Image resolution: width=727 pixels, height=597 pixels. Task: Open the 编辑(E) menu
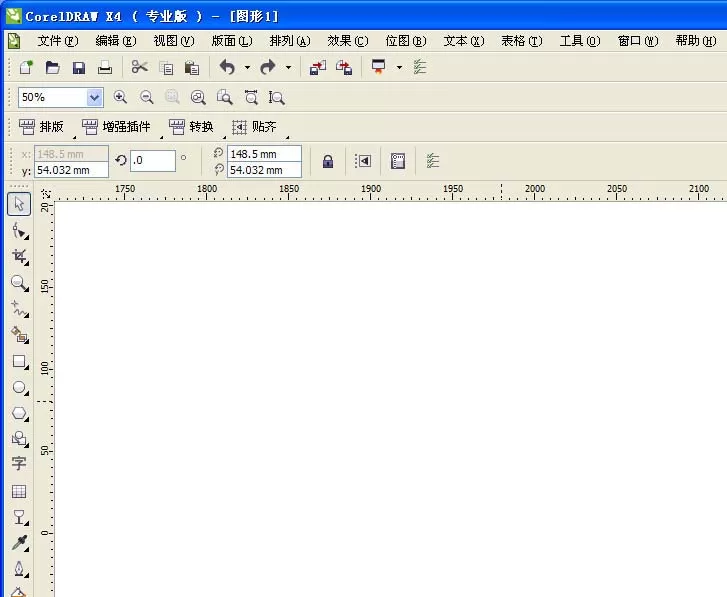click(116, 41)
